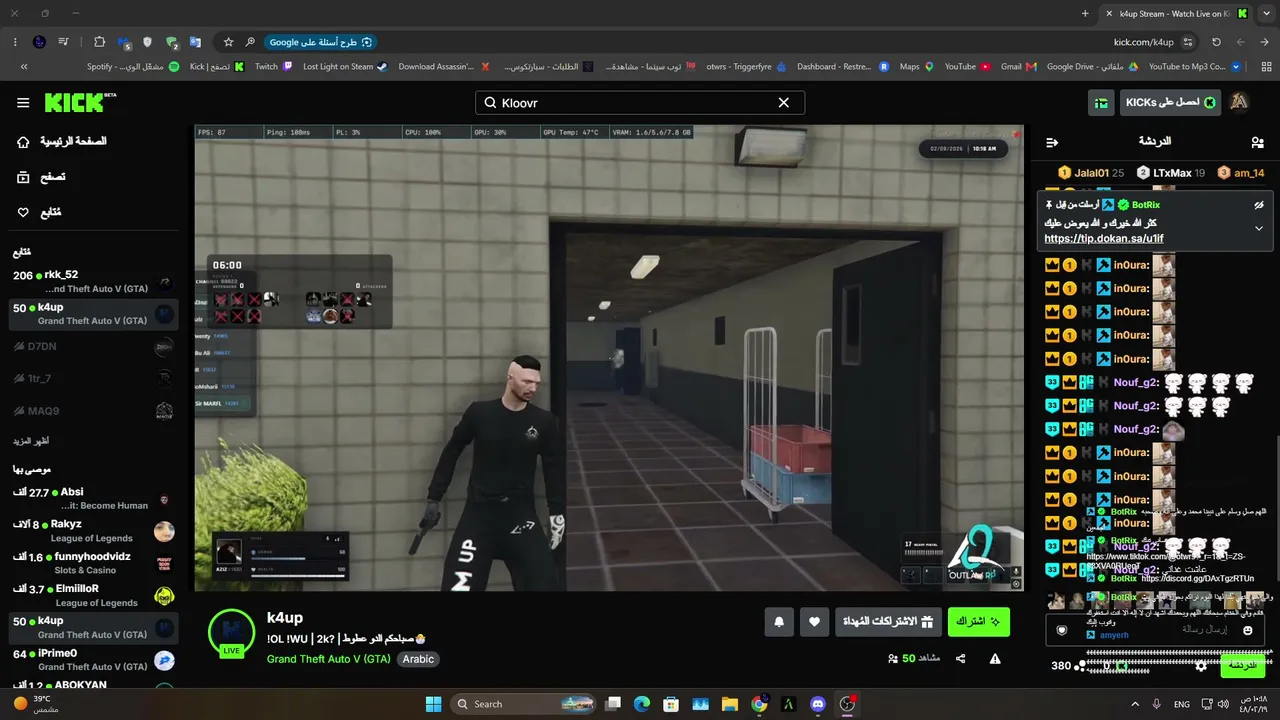Click the Ask Google chip in address bar
This screenshot has width=1280, height=720.
point(320,42)
